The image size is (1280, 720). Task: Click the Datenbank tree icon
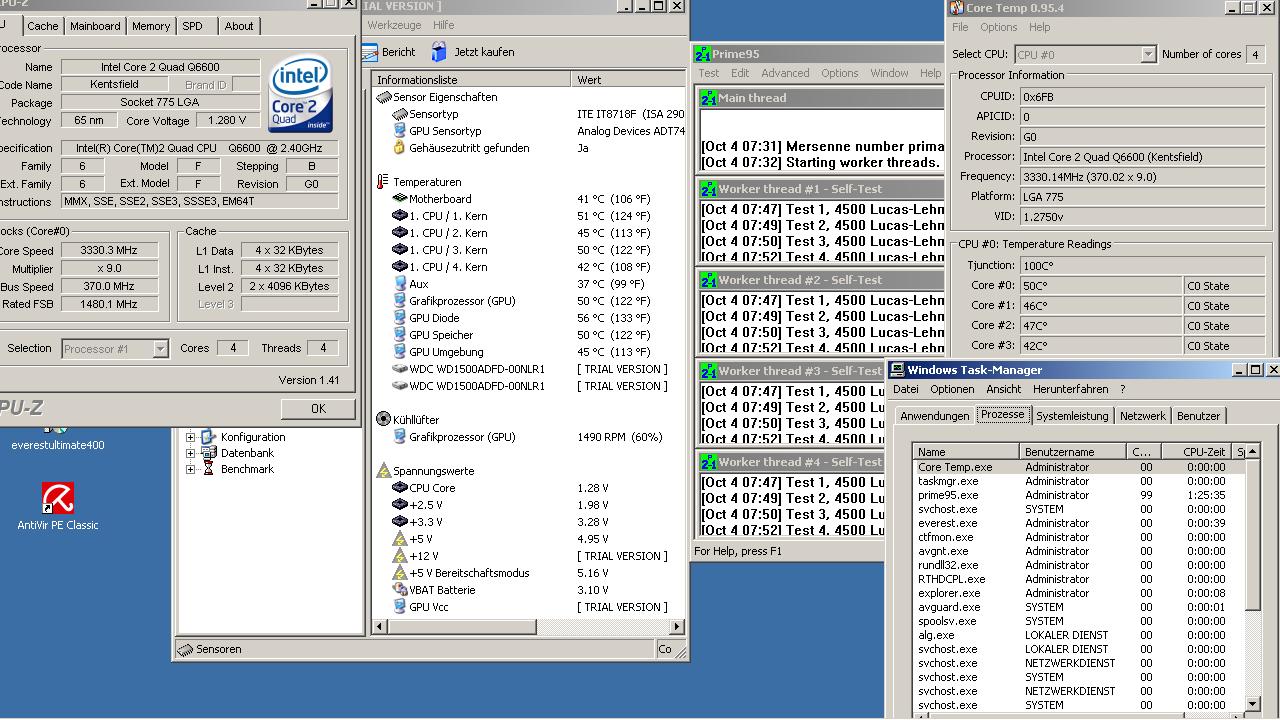(x=208, y=453)
